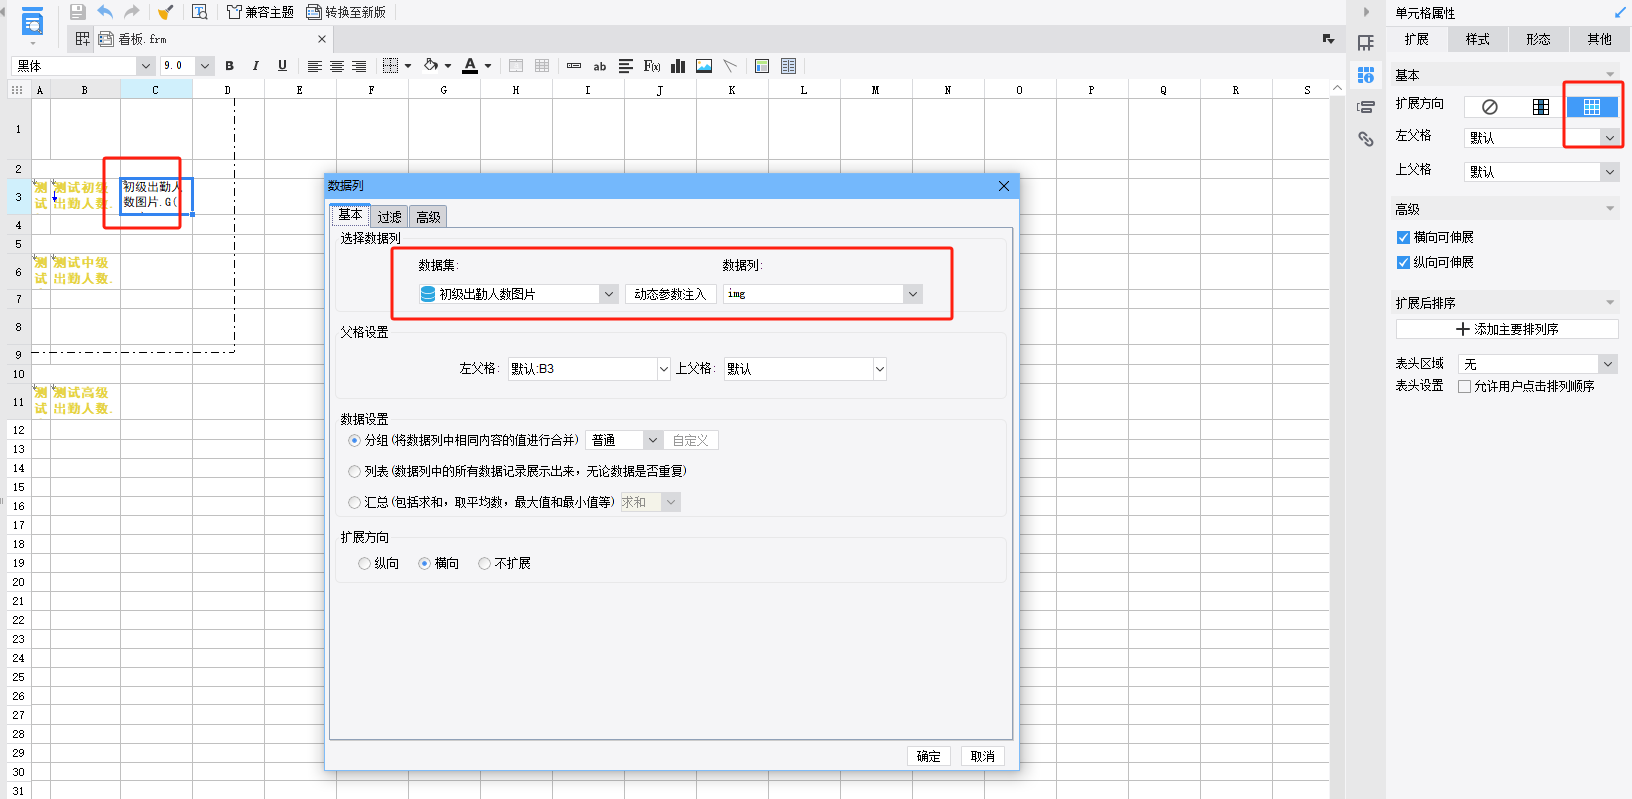Toggle bold text formatting
This screenshot has width=1632, height=799.
pyautogui.click(x=230, y=66)
